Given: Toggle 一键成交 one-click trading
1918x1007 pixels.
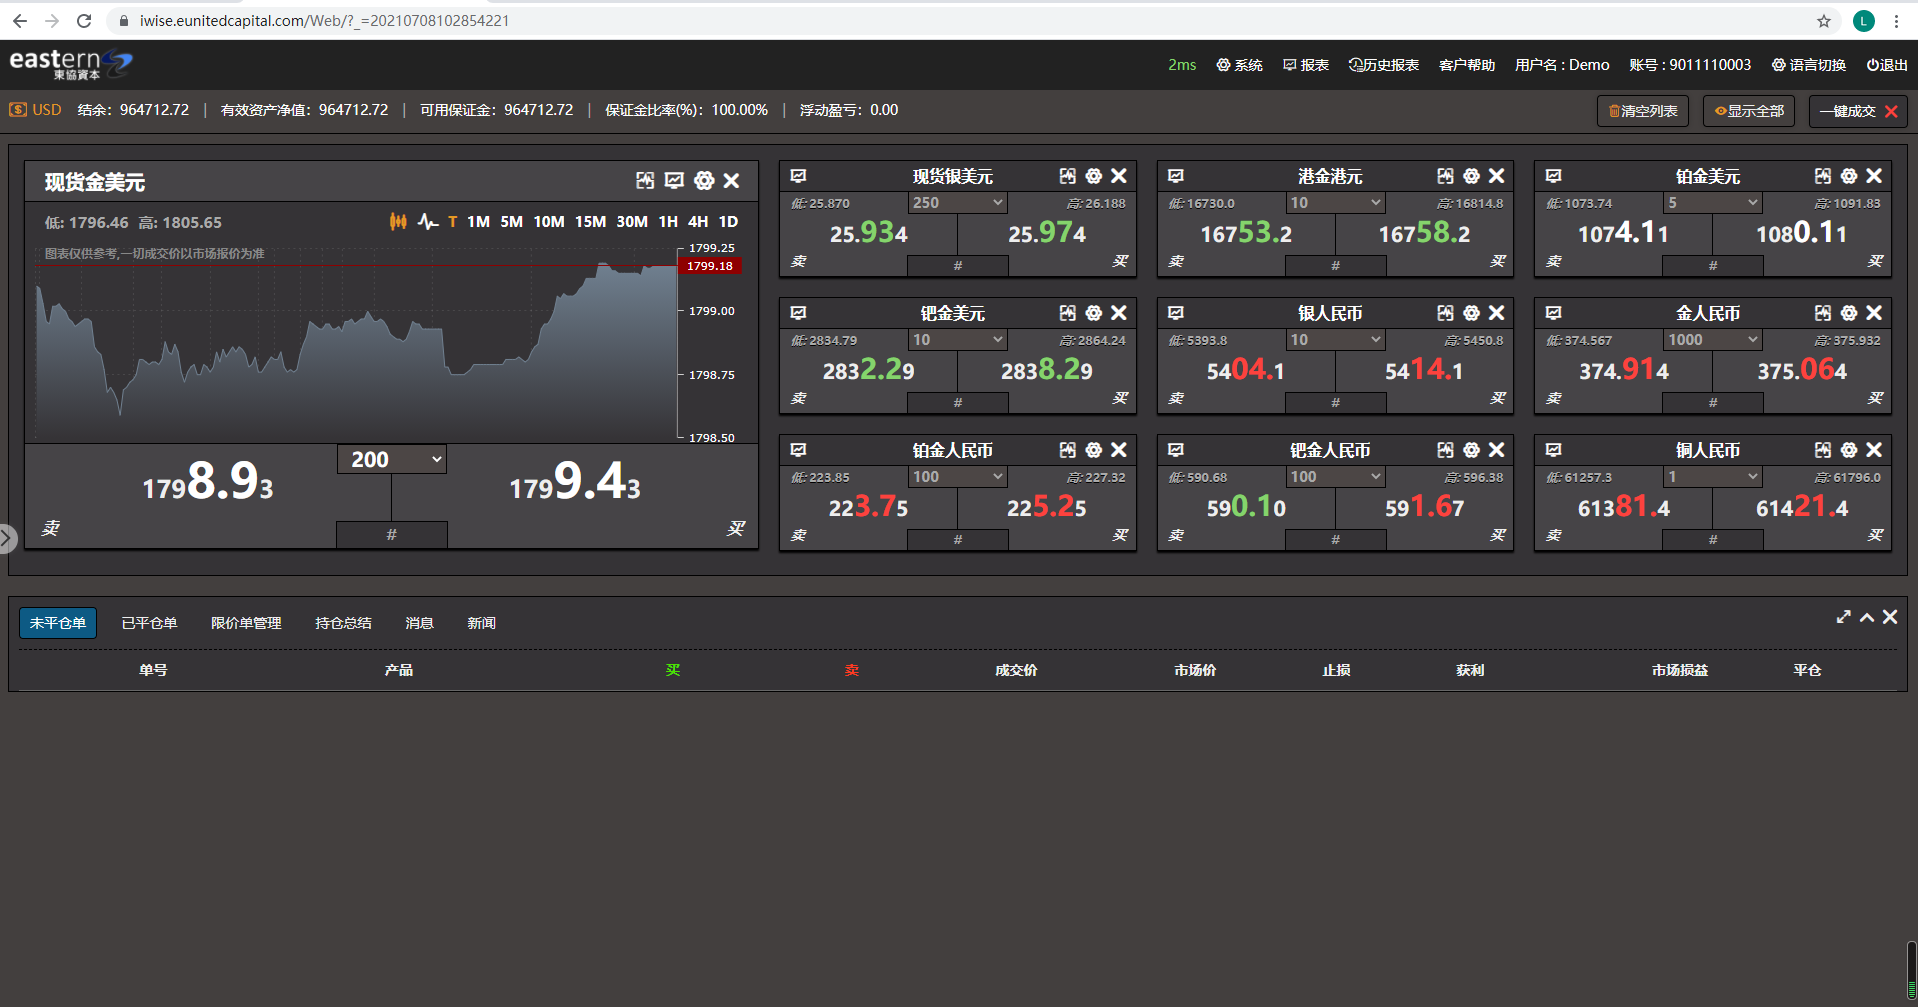Looking at the screenshot, I should pos(1857,111).
